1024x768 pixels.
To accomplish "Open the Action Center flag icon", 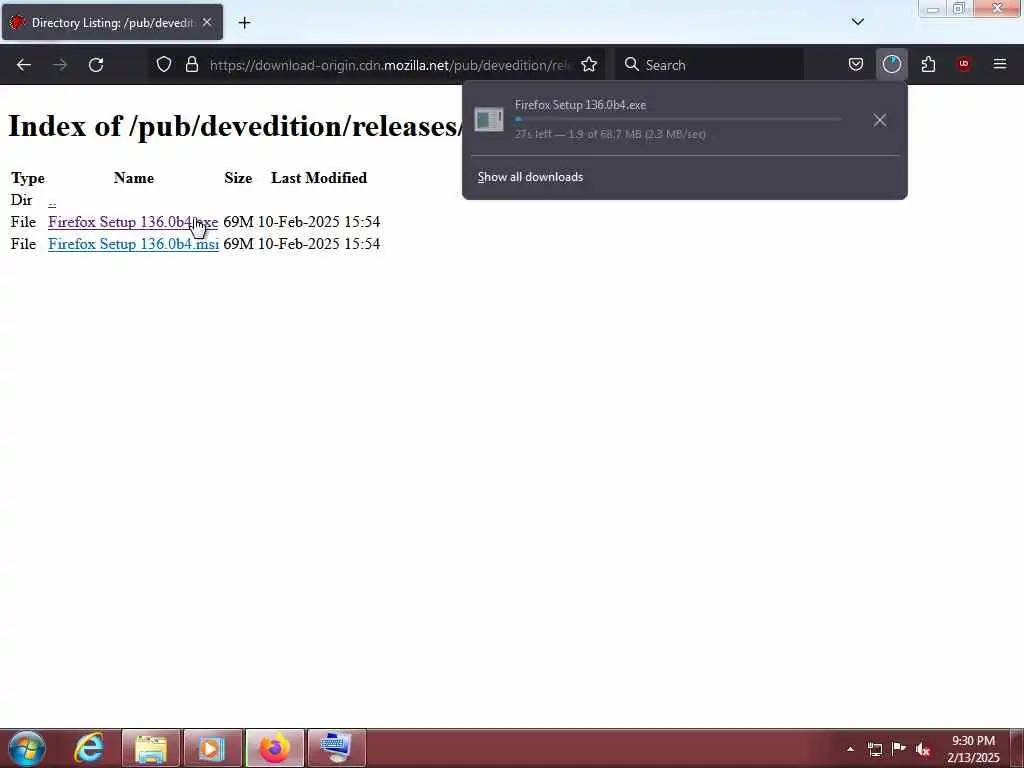I will 899,749.
